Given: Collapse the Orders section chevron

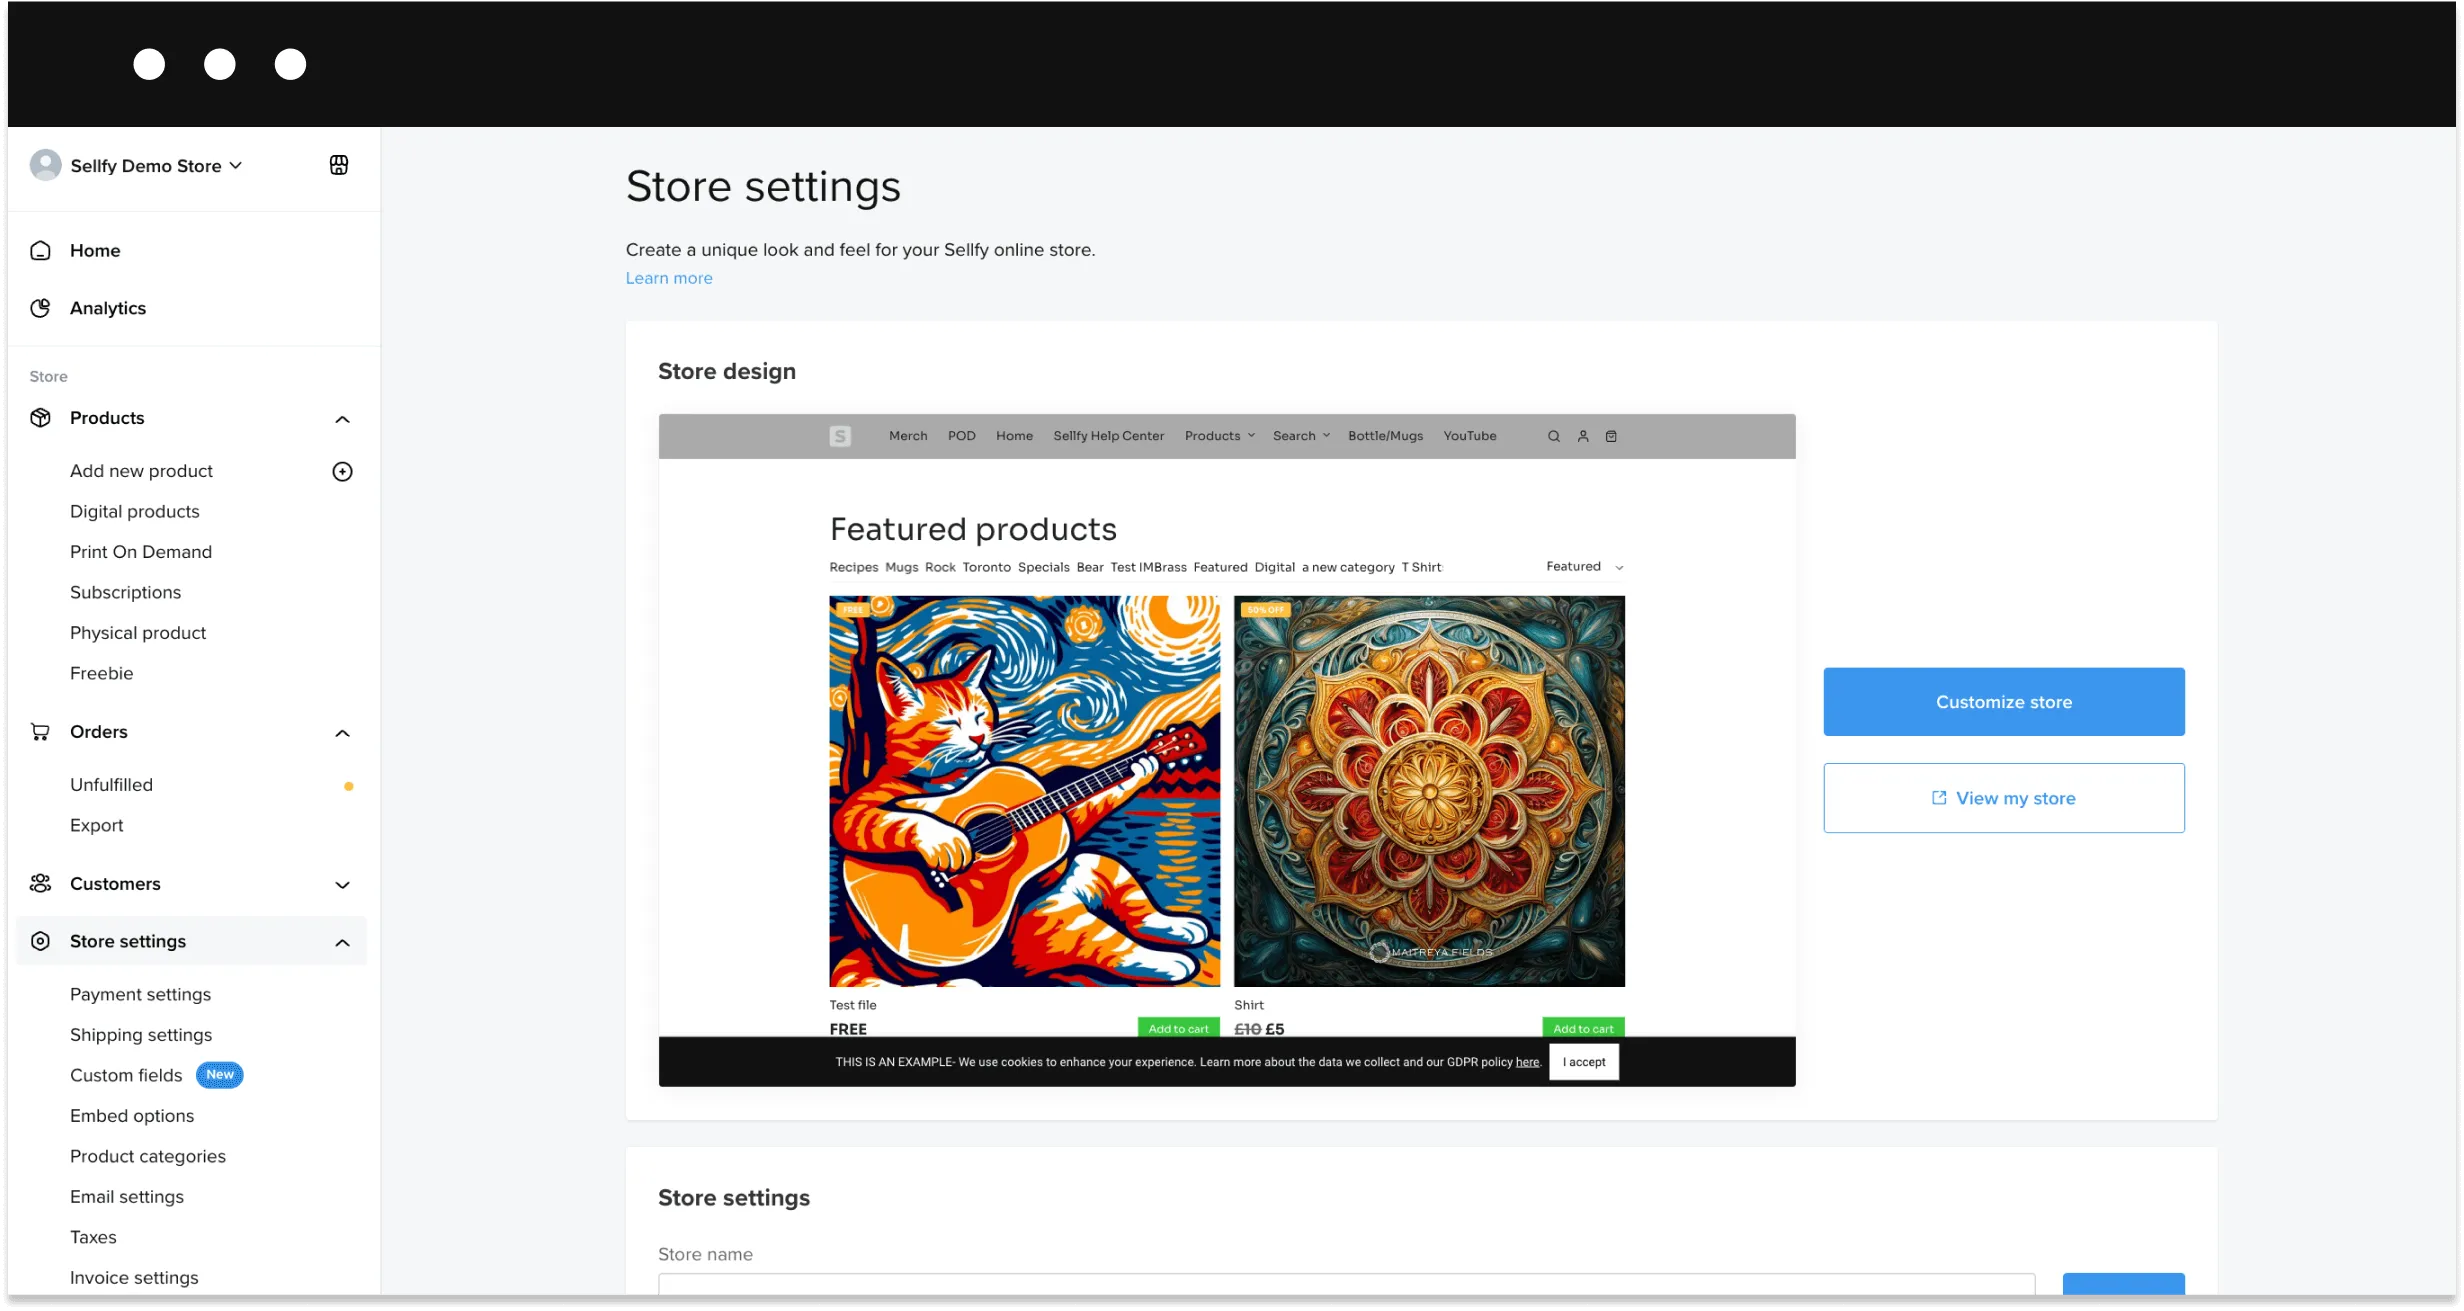Looking at the screenshot, I should pos(342,733).
